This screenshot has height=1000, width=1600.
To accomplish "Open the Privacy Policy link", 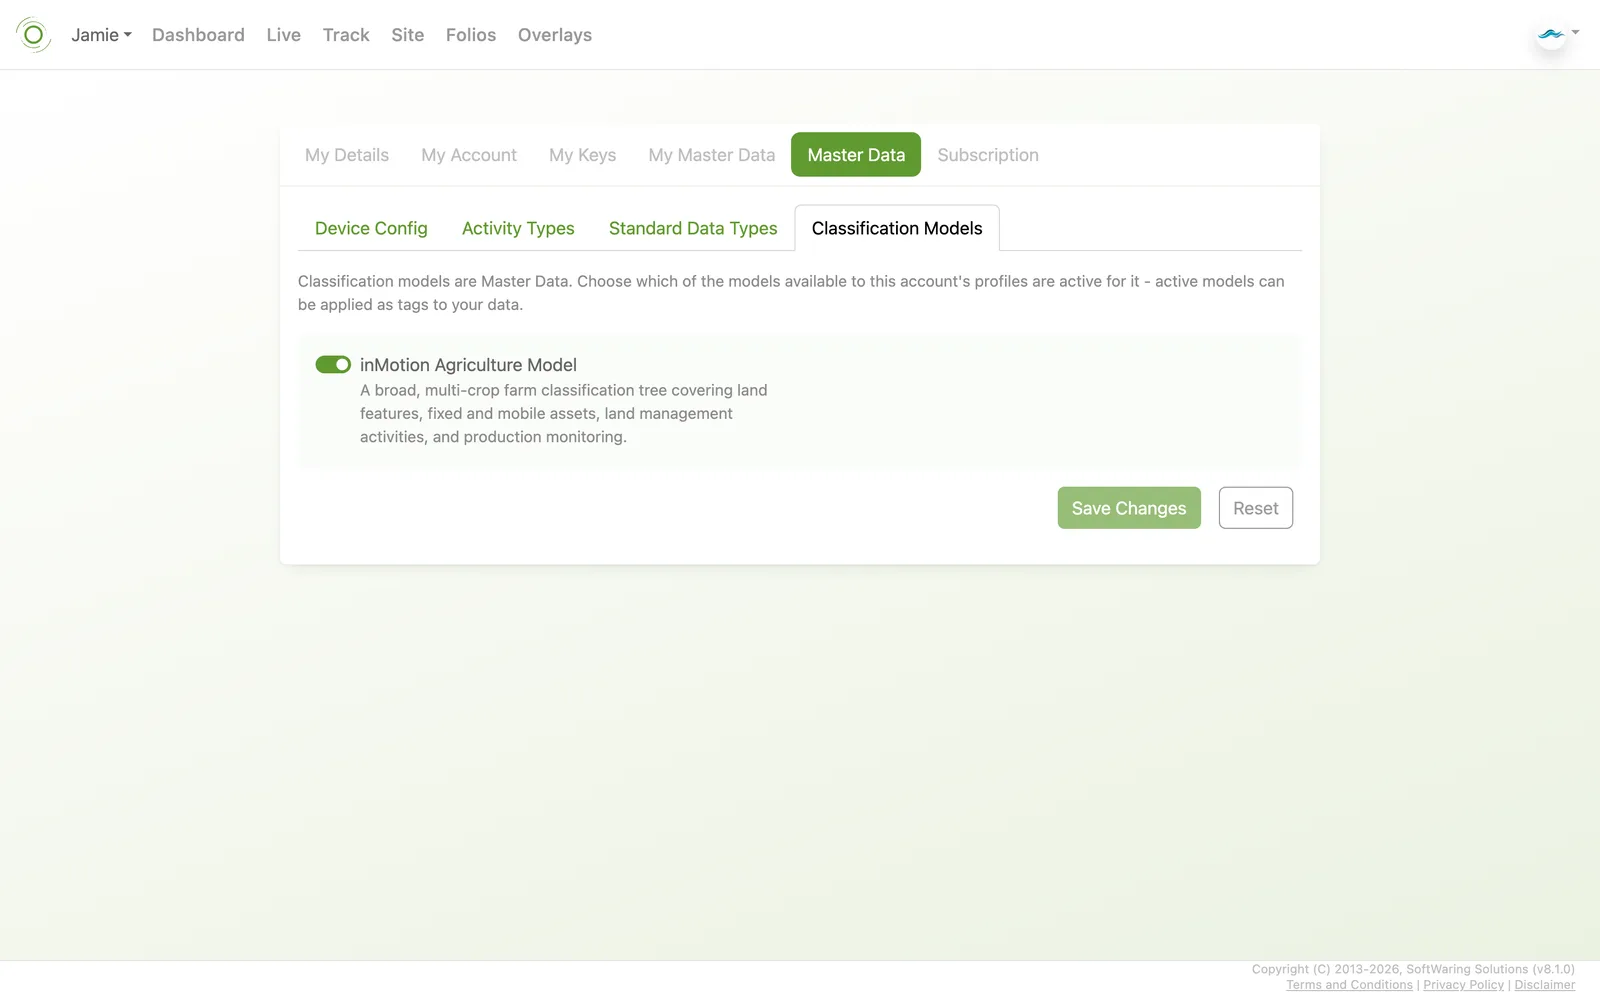I will coord(1463,985).
